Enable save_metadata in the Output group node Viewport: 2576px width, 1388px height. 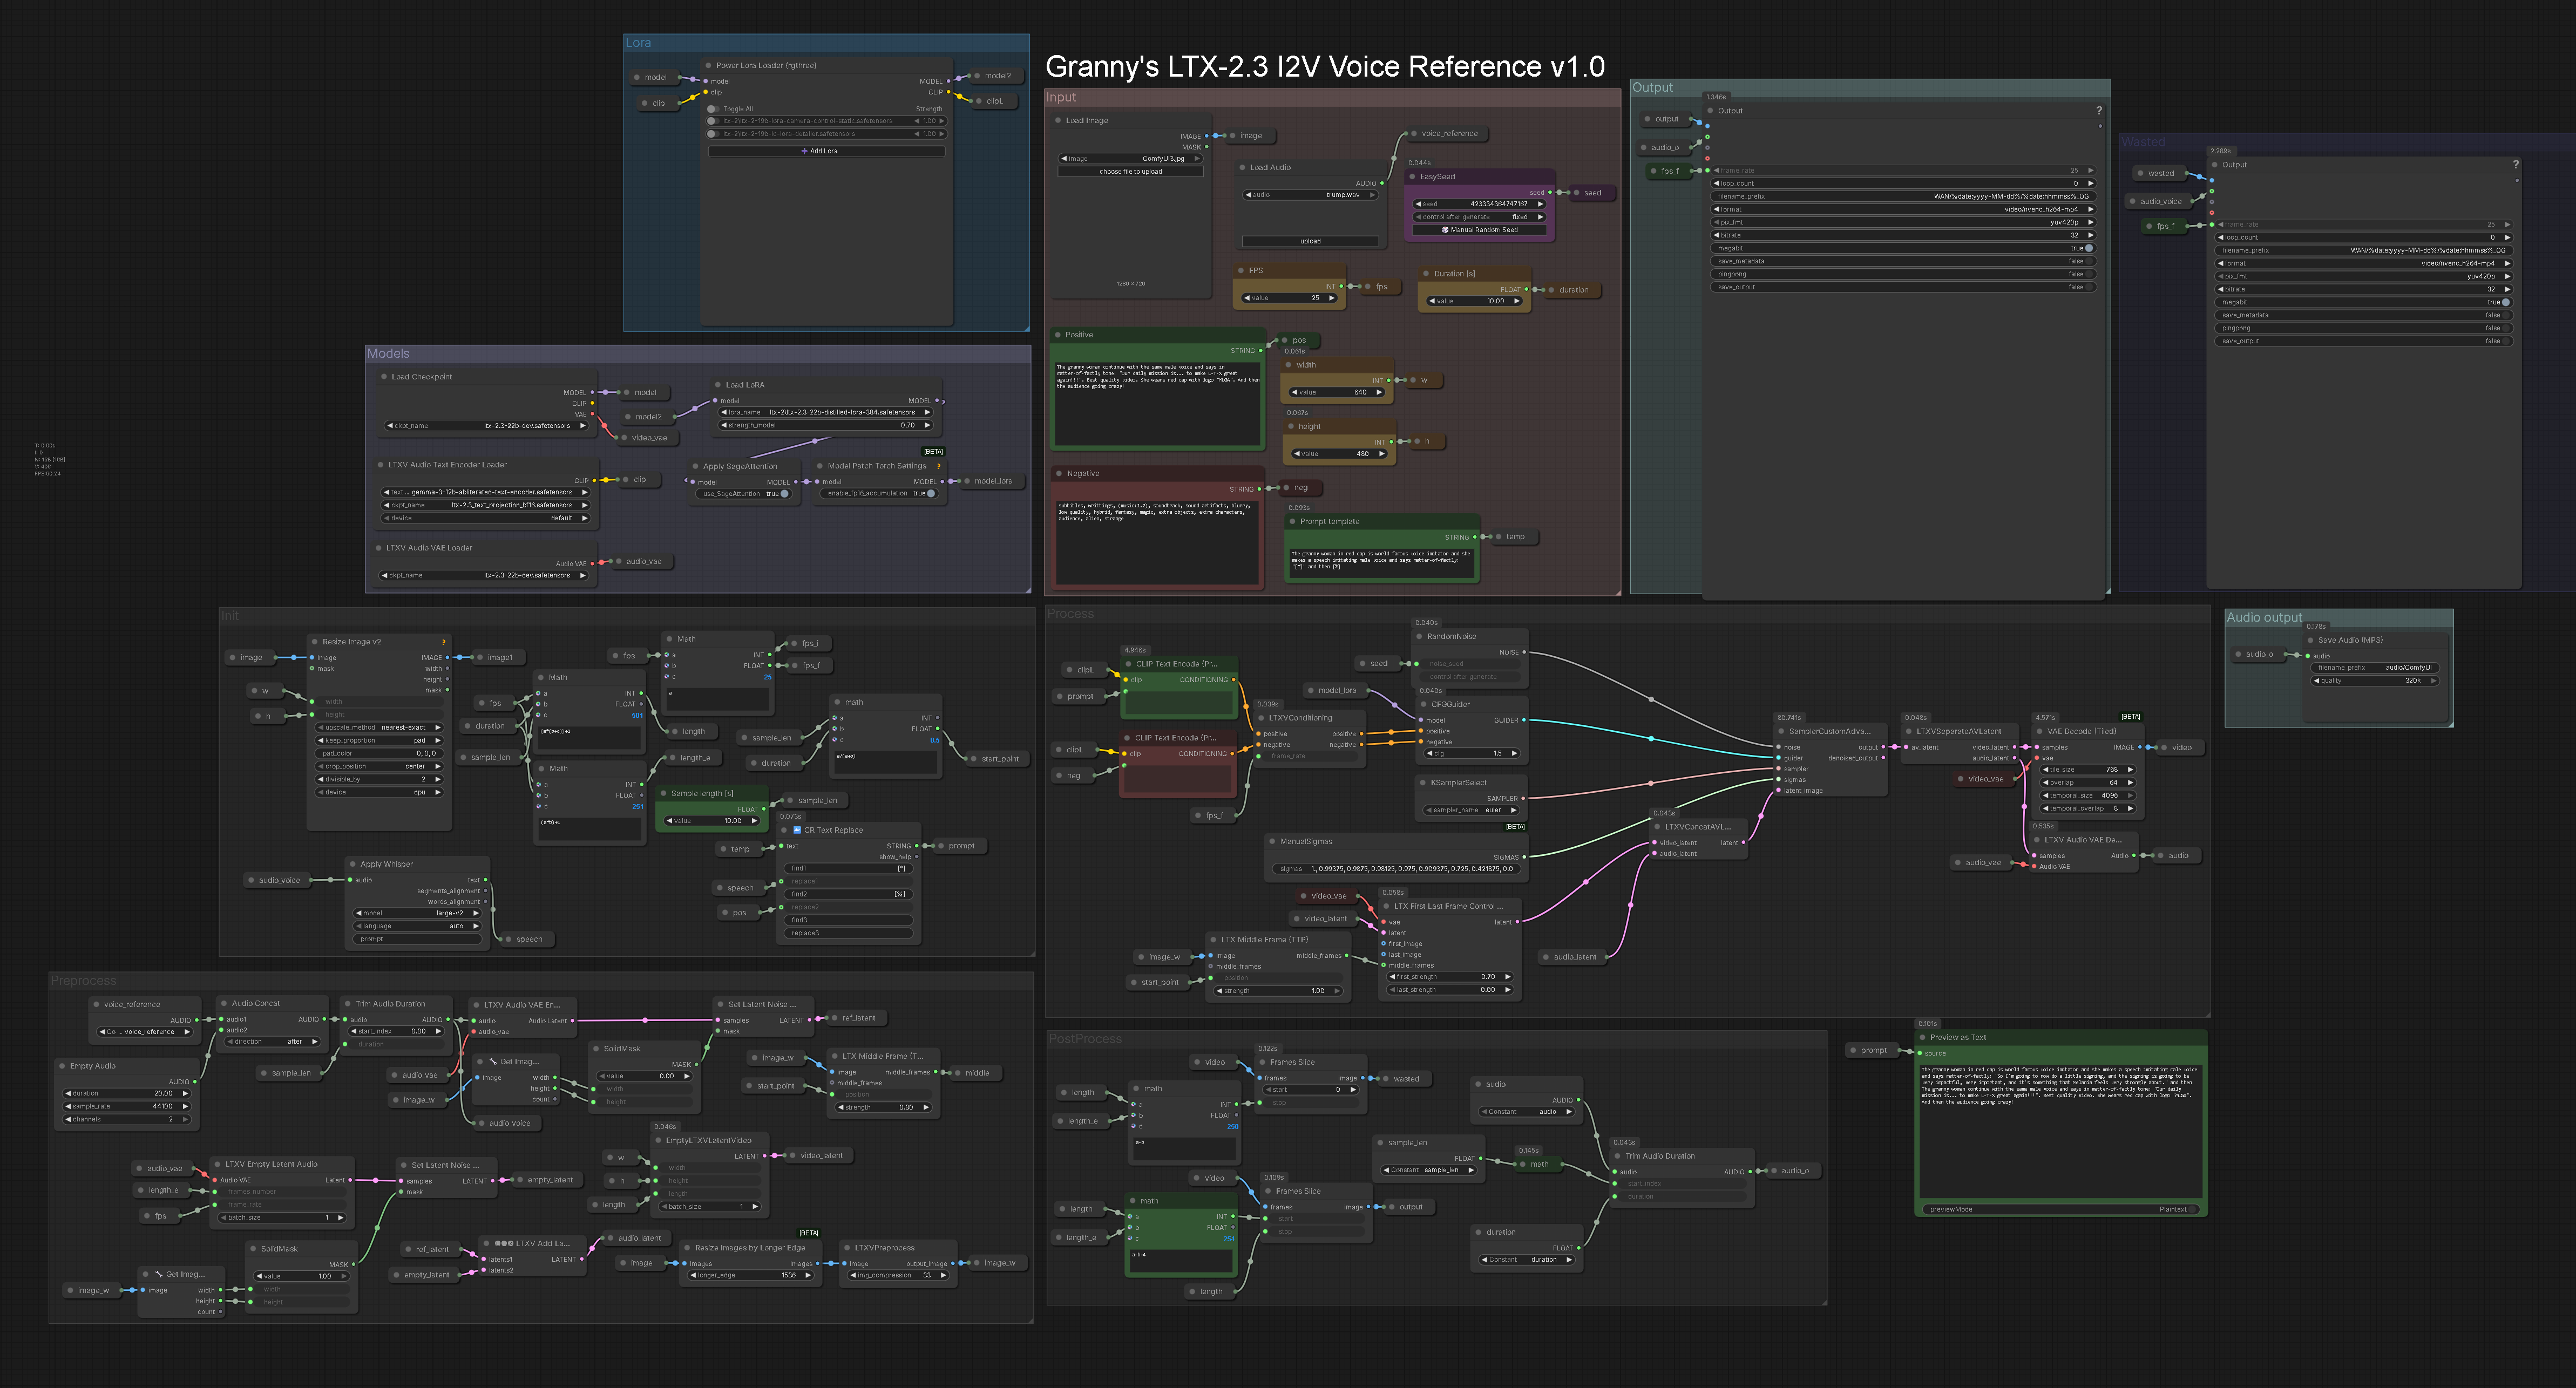pos(2088,261)
